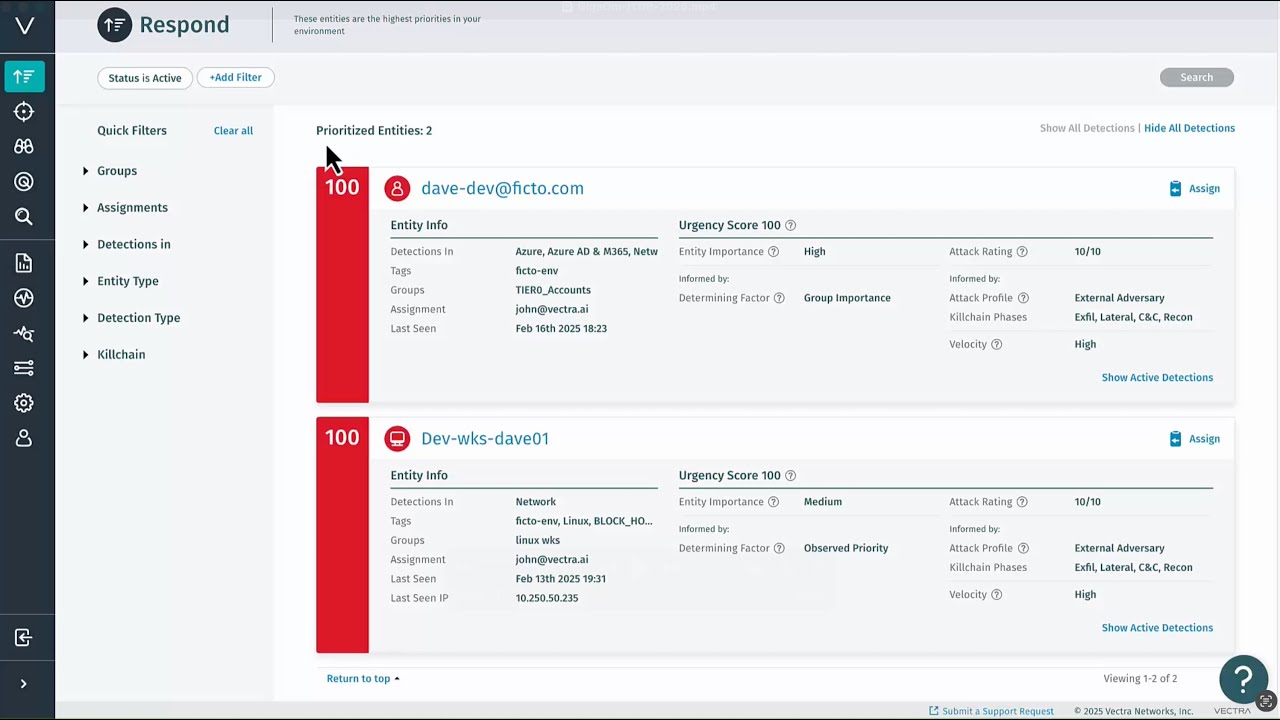
Task: Open the crosshair Hunt icon in sidebar
Action: [x=24, y=112]
